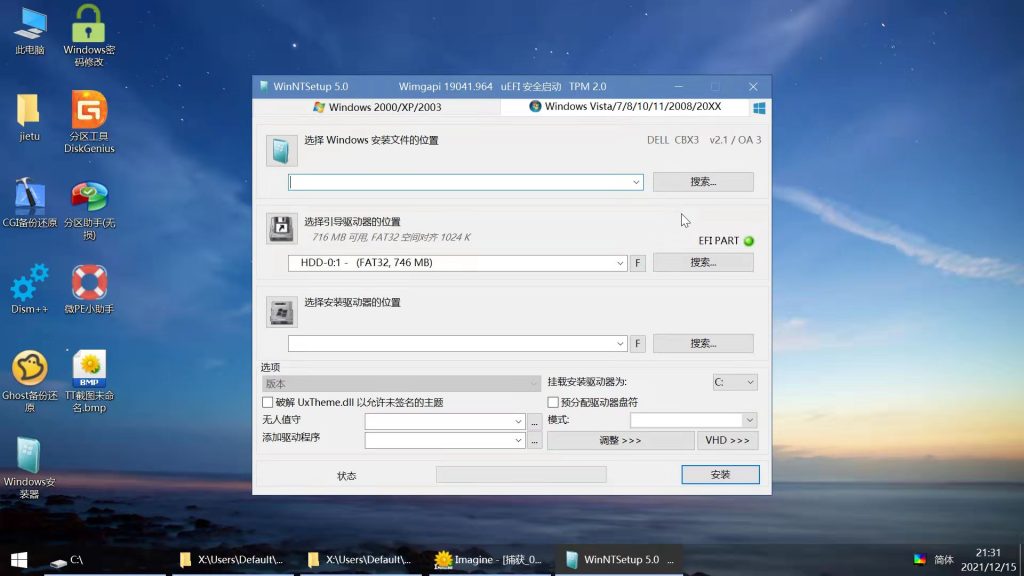The height and width of the screenshot is (576, 1024).
Task: Open first X:\Users\Default\ taskbar window
Action: [x=234, y=560]
